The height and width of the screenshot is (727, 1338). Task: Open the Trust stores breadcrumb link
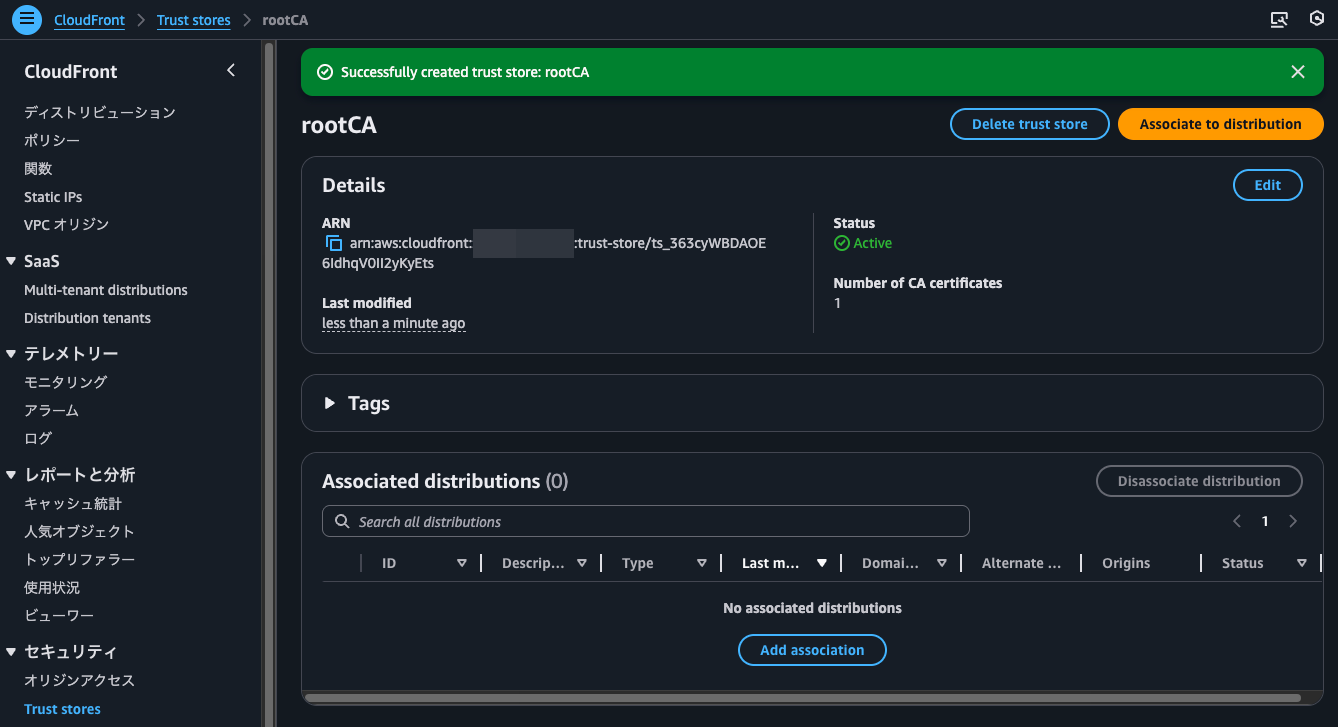[193, 19]
